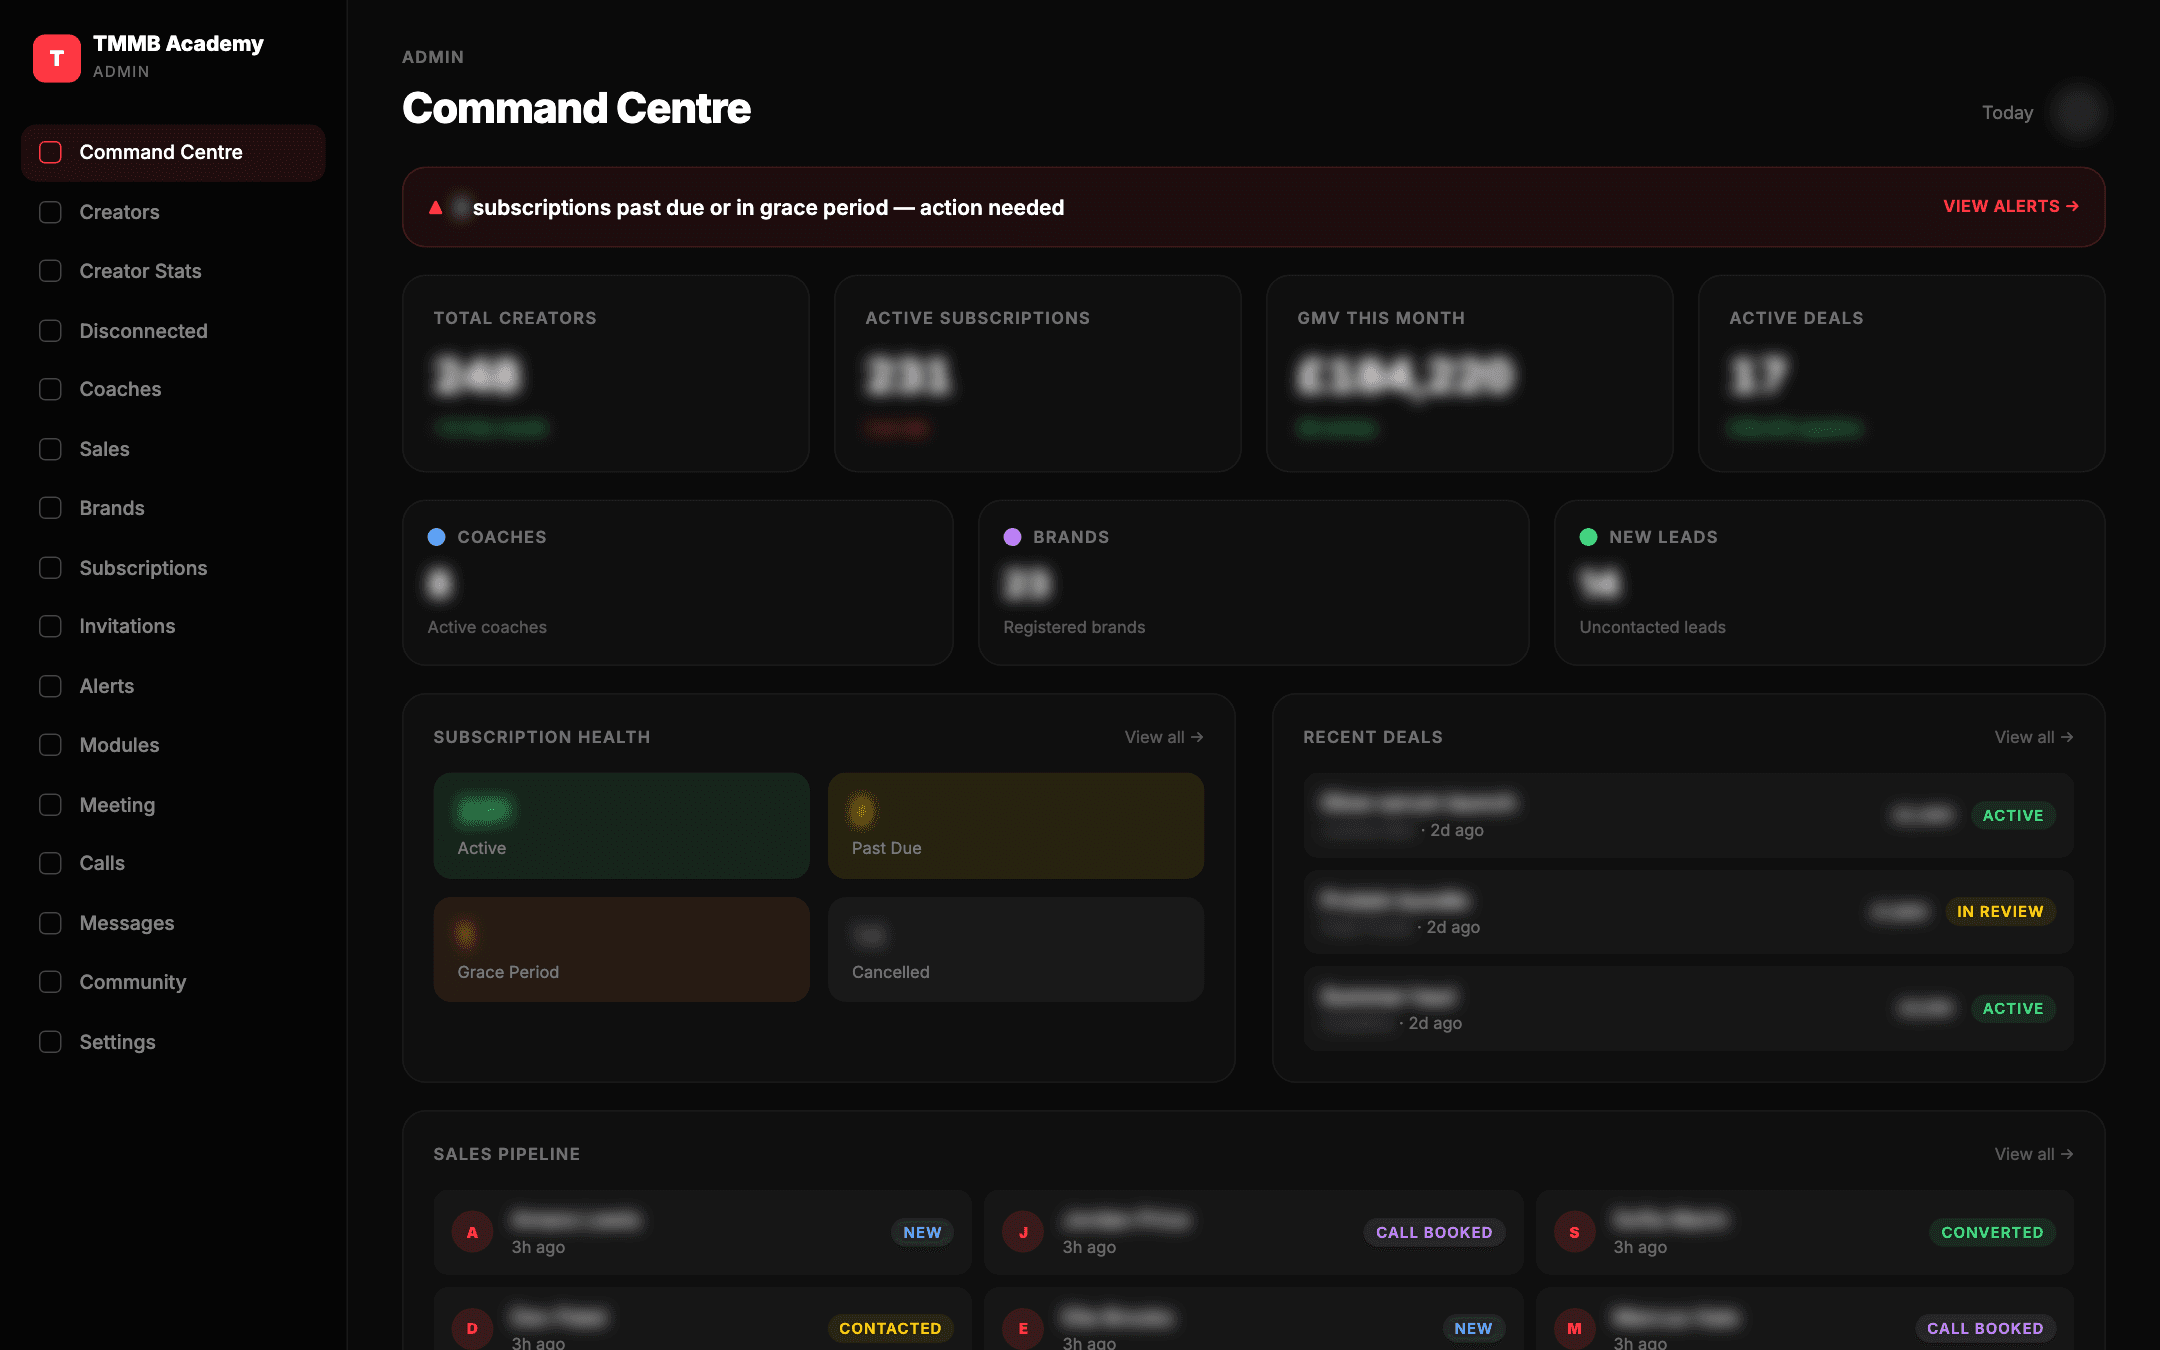The height and width of the screenshot is (1350, 2160).
Task: Click the NEW badge on E's lead
Action: 1473,1328
